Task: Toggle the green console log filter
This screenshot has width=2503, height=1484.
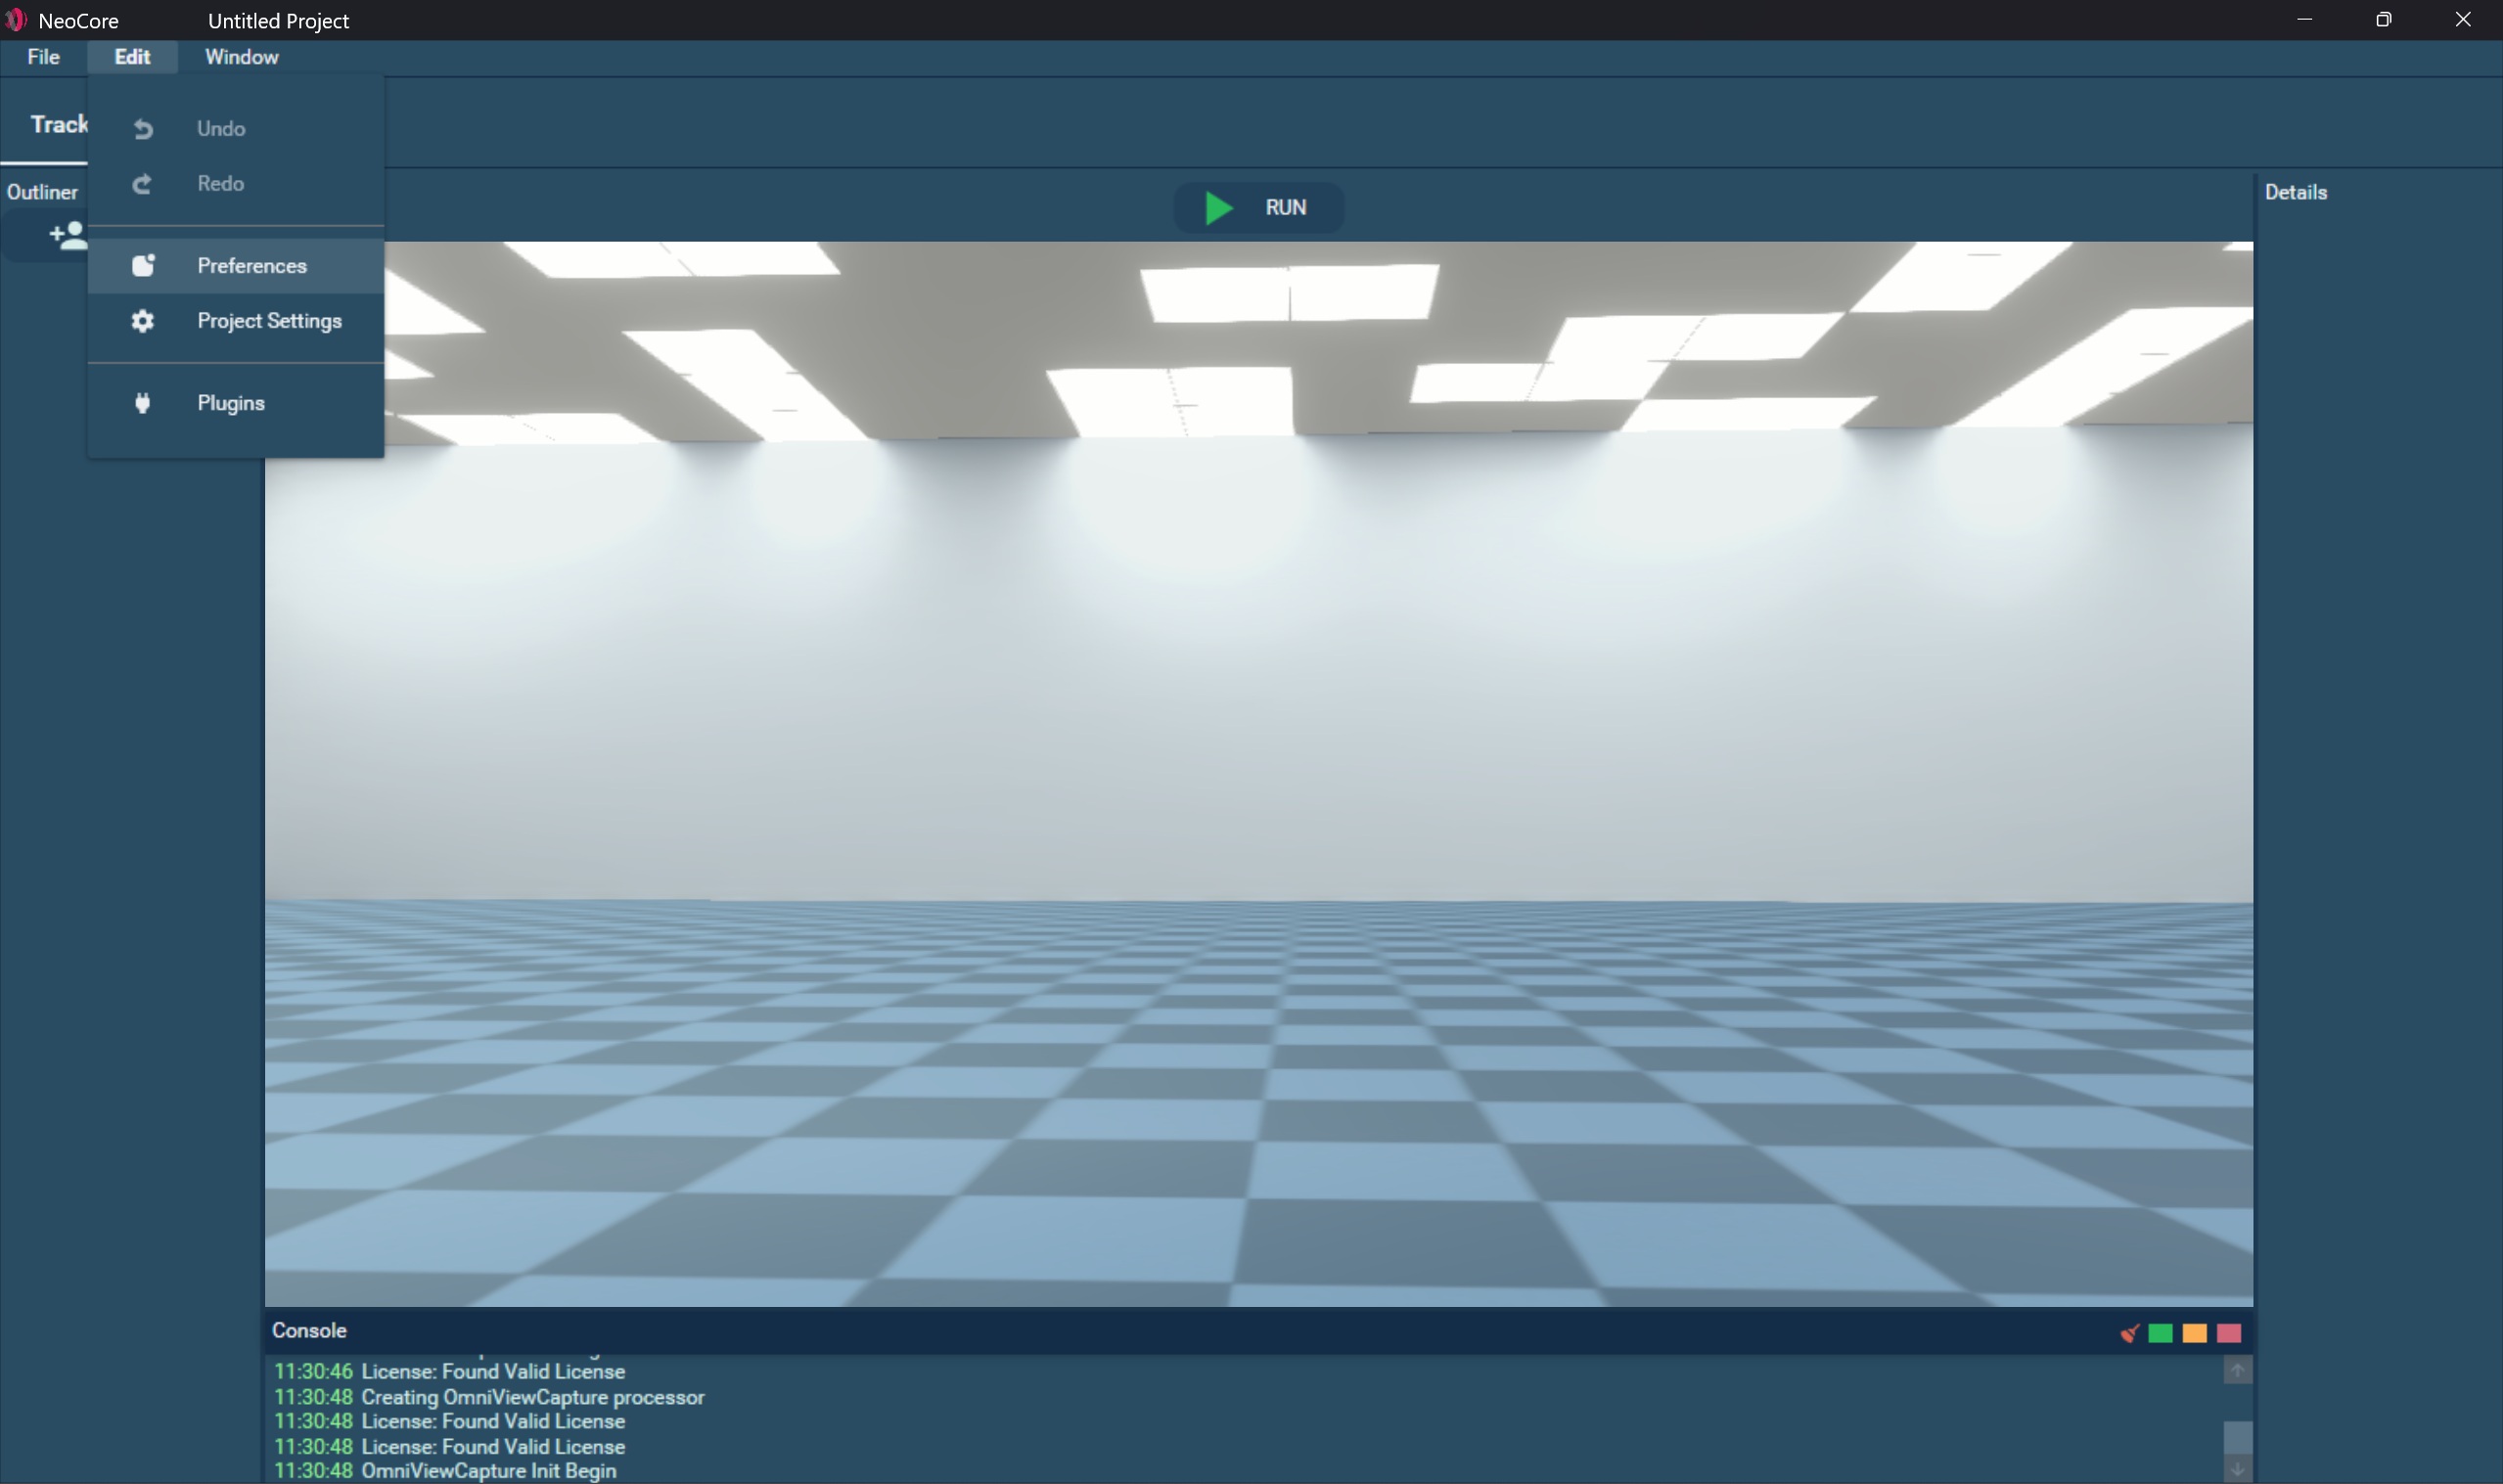Action: tap(2160, 1333)
